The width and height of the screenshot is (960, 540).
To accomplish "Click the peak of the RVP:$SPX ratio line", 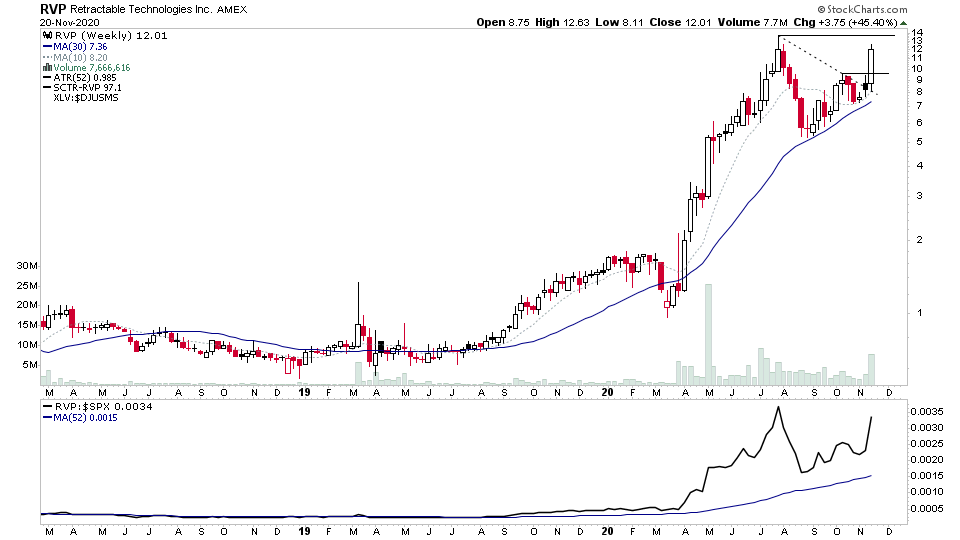I will tap(778, 407).
